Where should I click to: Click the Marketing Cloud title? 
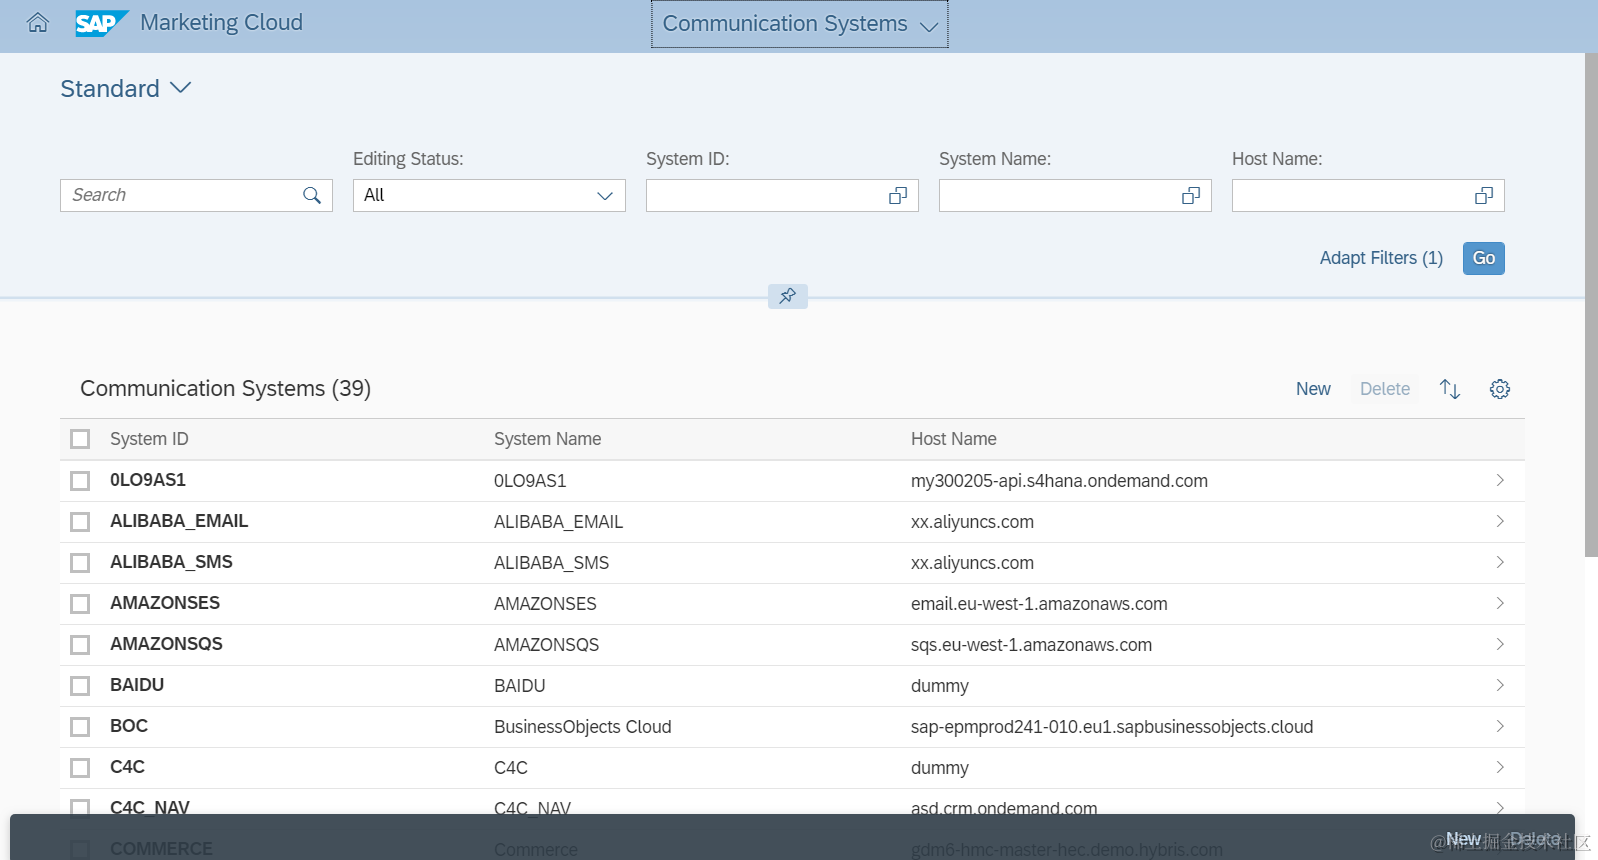coord(221,23)
